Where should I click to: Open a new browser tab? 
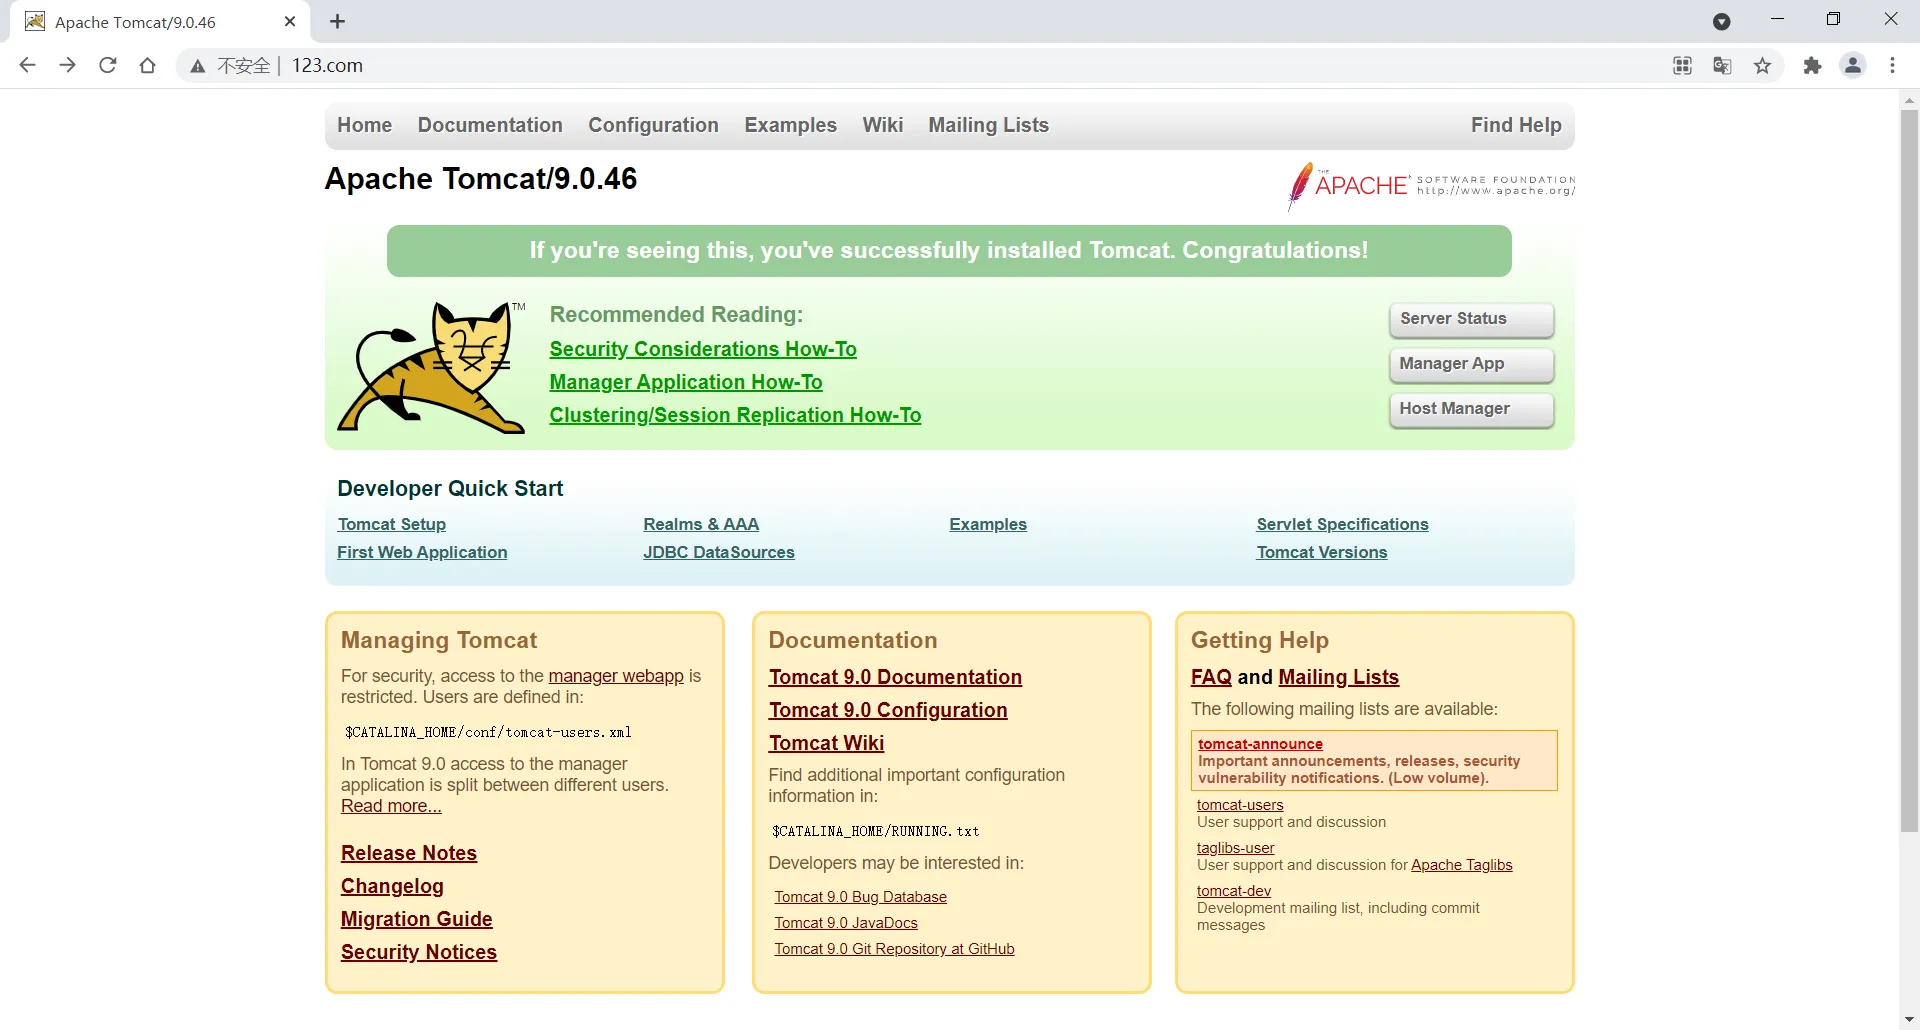pos(338,22)
